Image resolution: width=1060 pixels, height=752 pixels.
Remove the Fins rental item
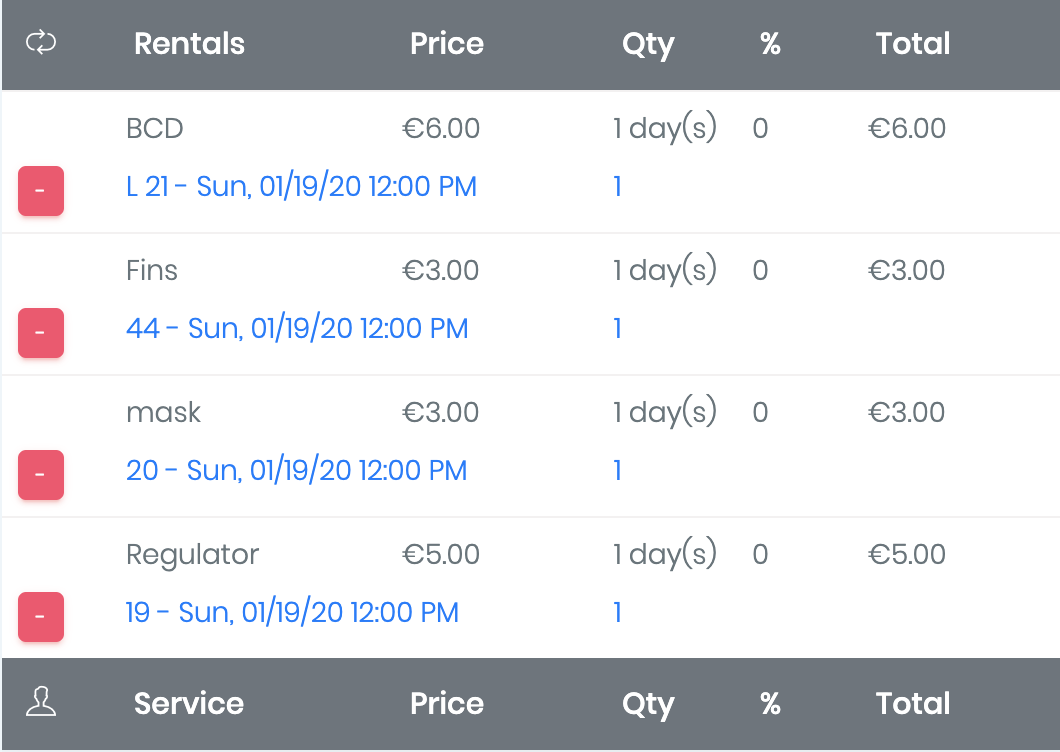(x=41, y=333)
